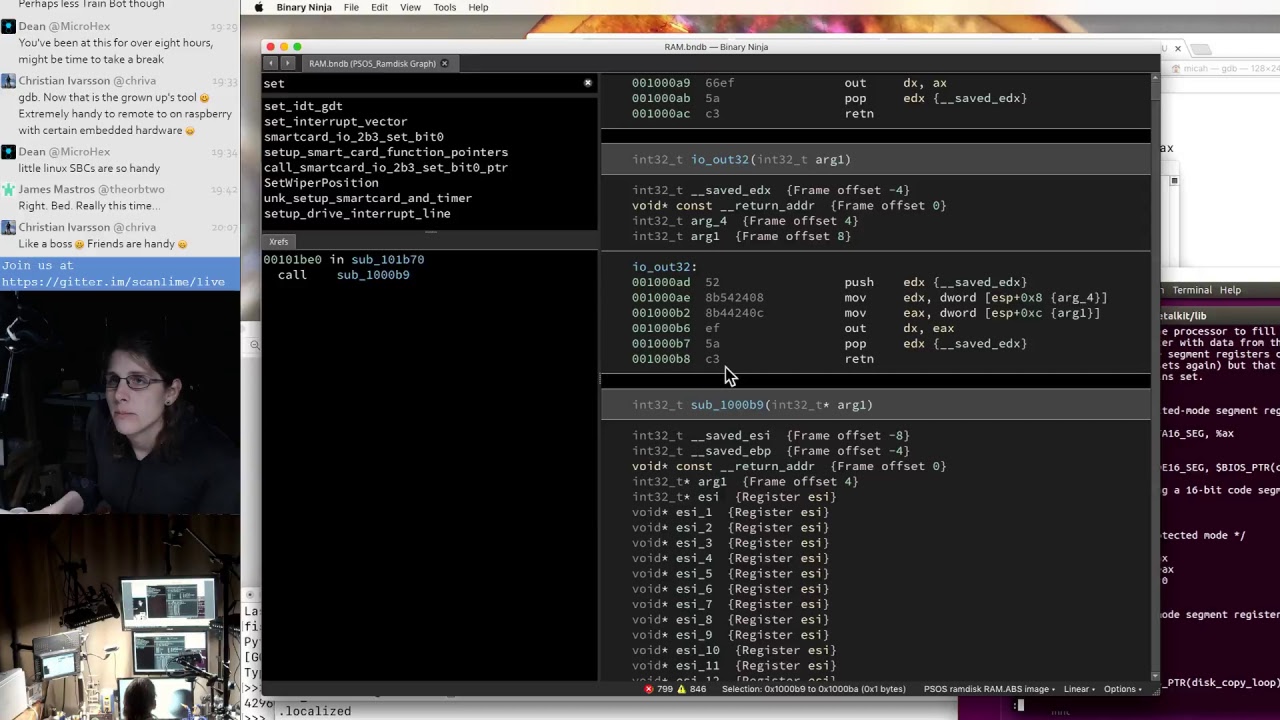Open the Tools menu

[x=445, y=7]
